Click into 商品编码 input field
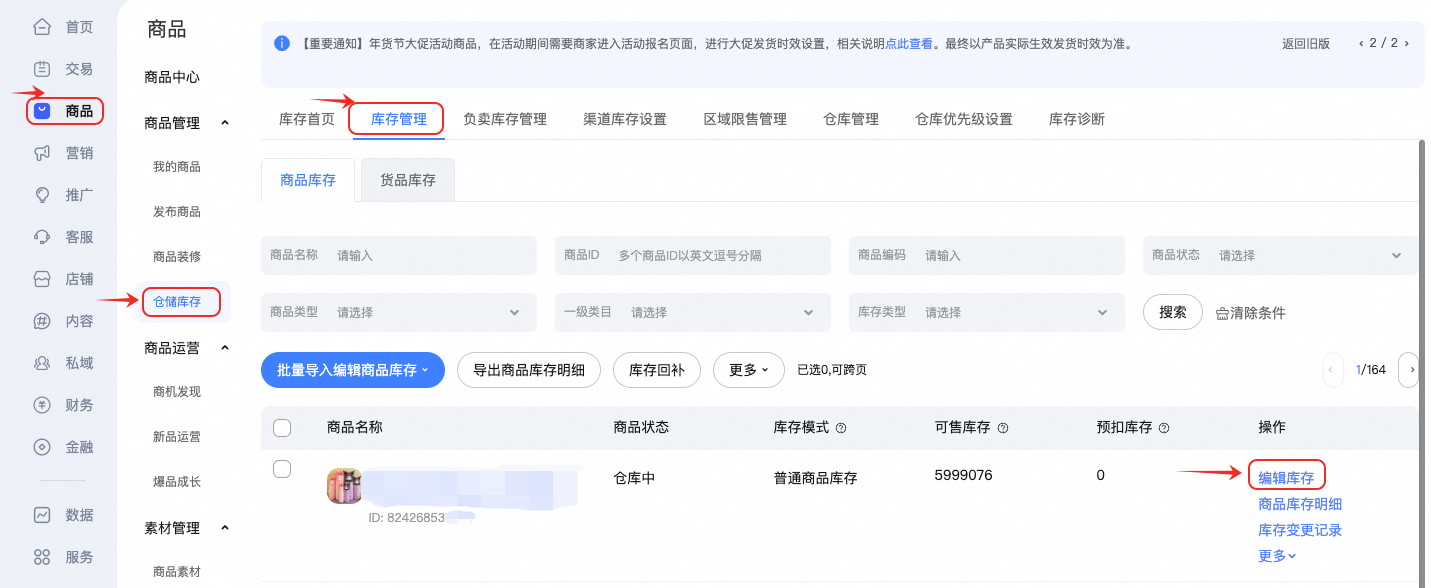 (987, 255)
